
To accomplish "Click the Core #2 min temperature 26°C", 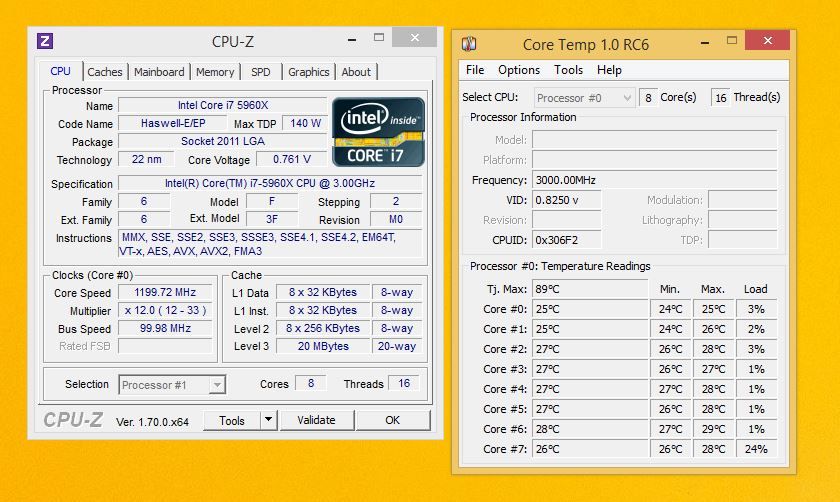I will pos(671,349).
